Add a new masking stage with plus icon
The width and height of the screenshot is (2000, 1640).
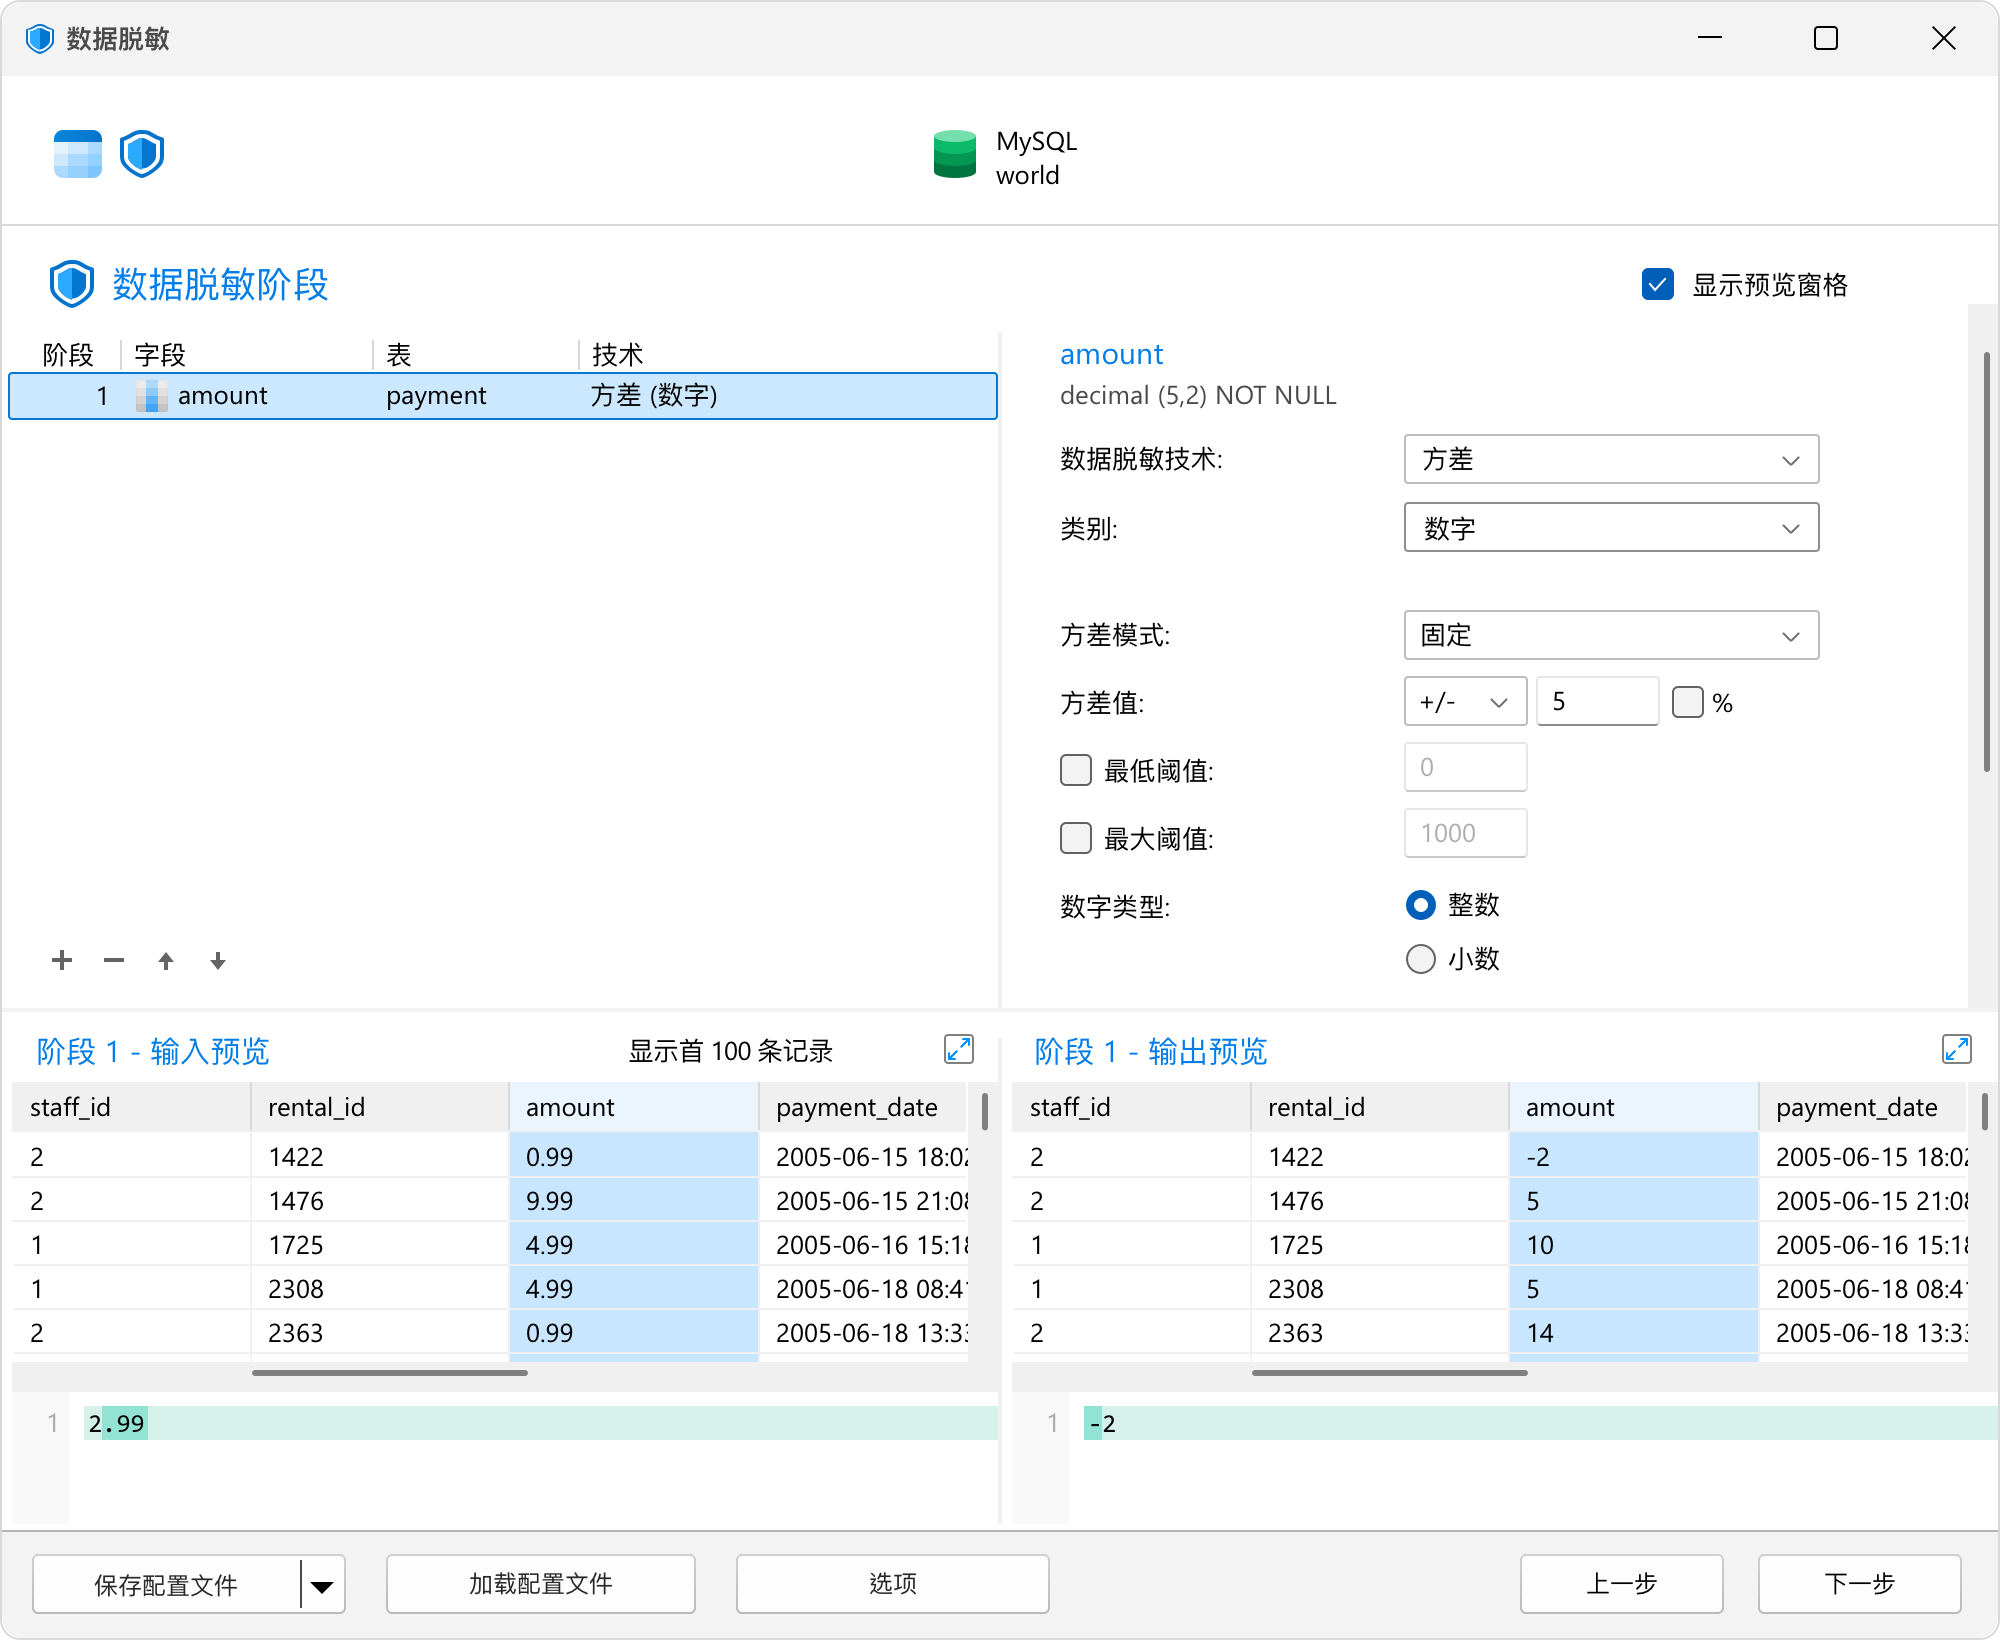[62, 961]
